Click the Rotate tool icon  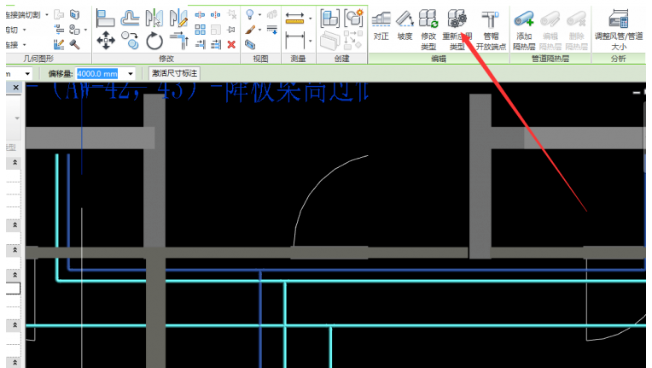click(155, 41)
